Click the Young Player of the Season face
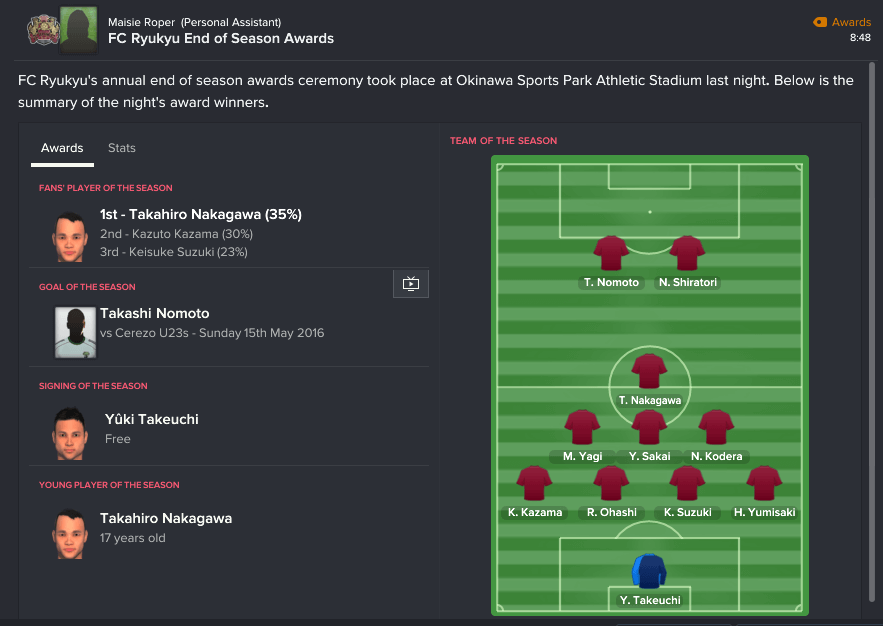Image resolution: width=883 pixels, height=626 pixels. pos(70,534)
